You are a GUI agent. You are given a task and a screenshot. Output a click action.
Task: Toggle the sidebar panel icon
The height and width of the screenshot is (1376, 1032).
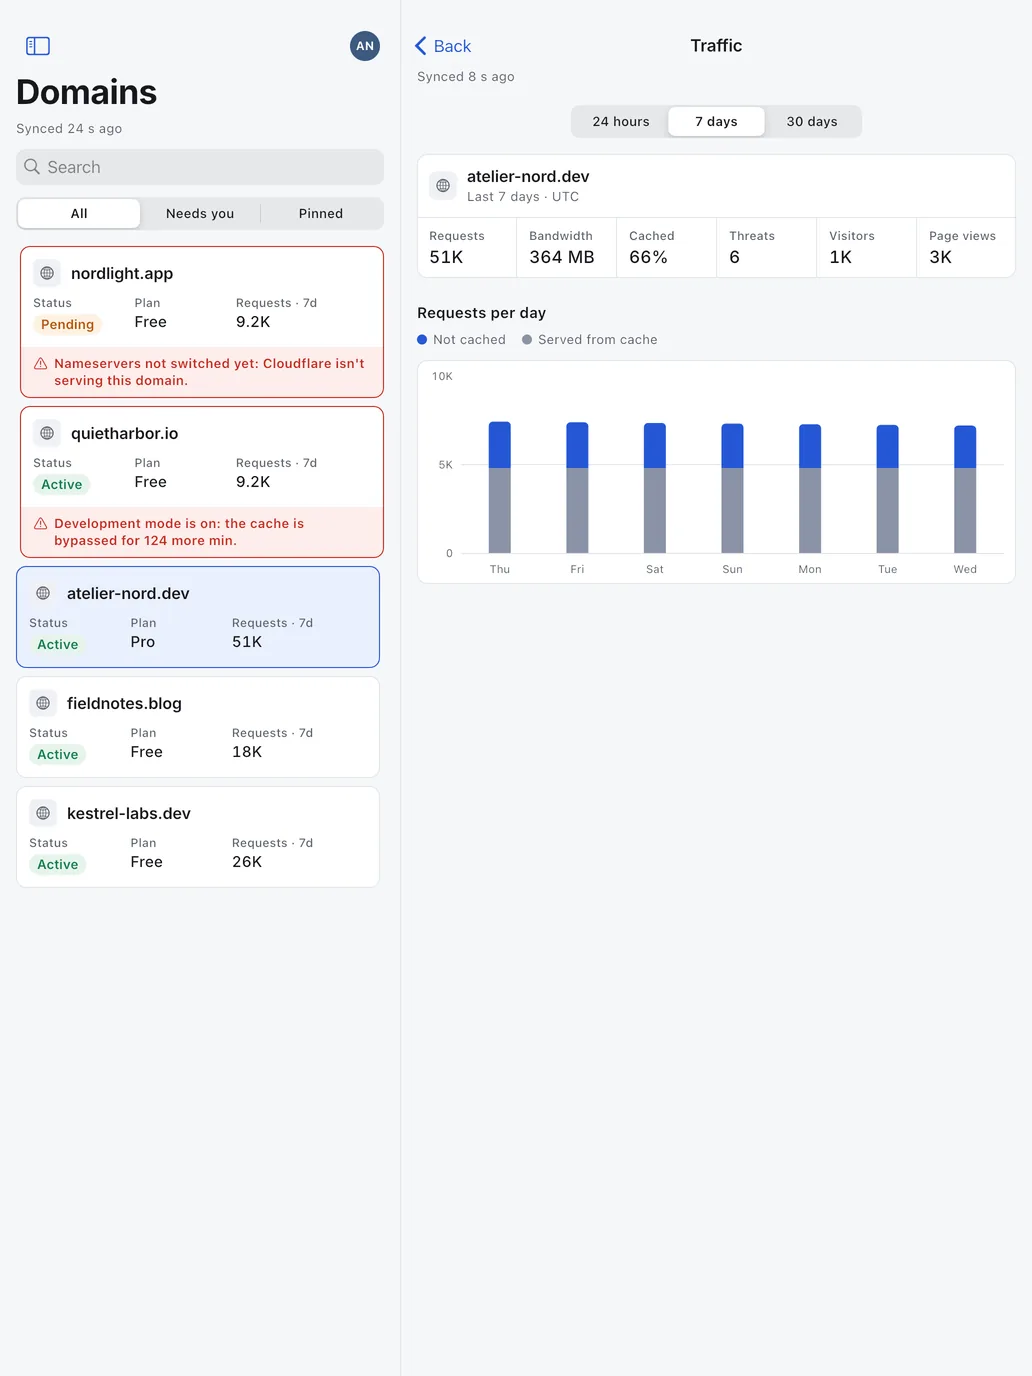38,46
